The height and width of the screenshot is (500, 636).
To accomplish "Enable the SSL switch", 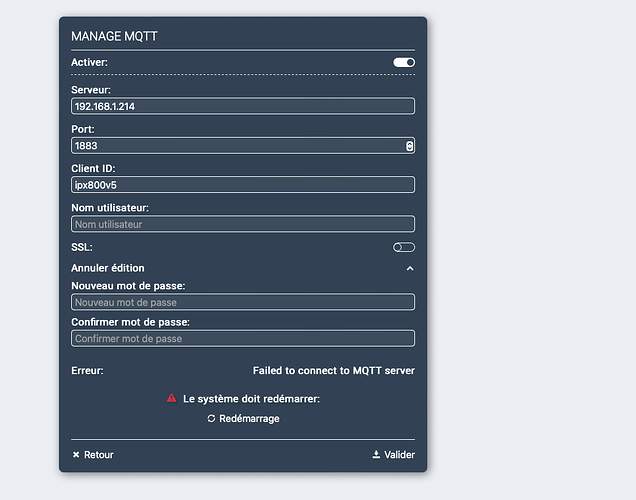I will coord(404,247).
